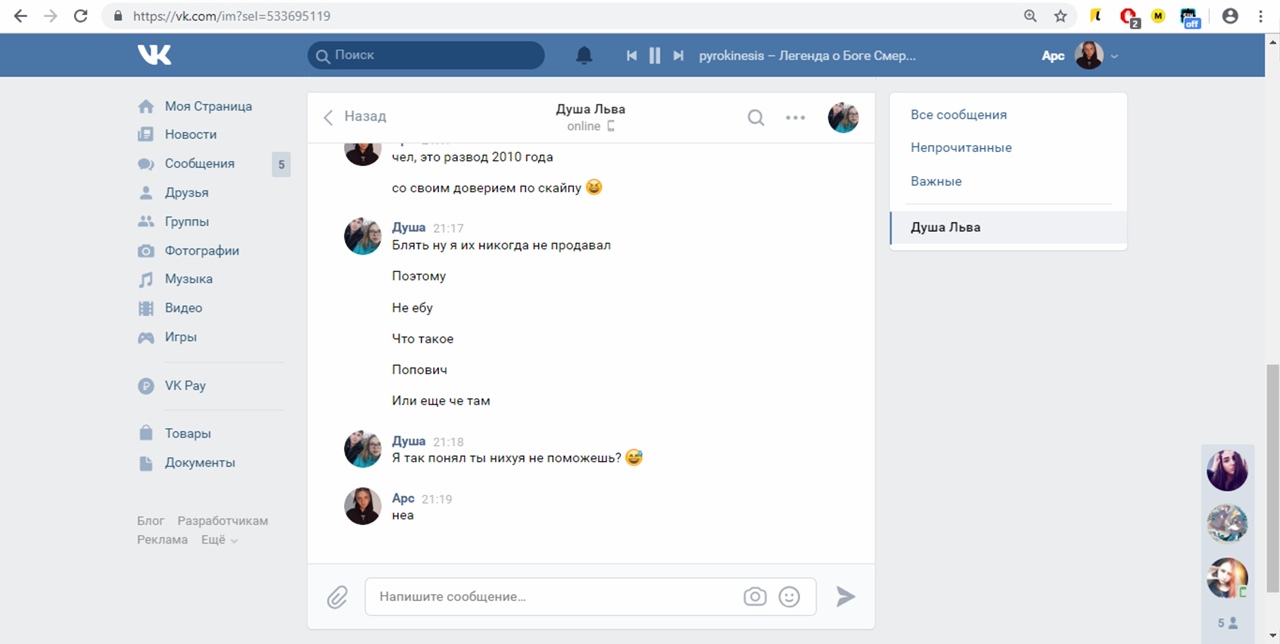Pause the playing music track
The image size is (1280, 644).
[655, 56]
